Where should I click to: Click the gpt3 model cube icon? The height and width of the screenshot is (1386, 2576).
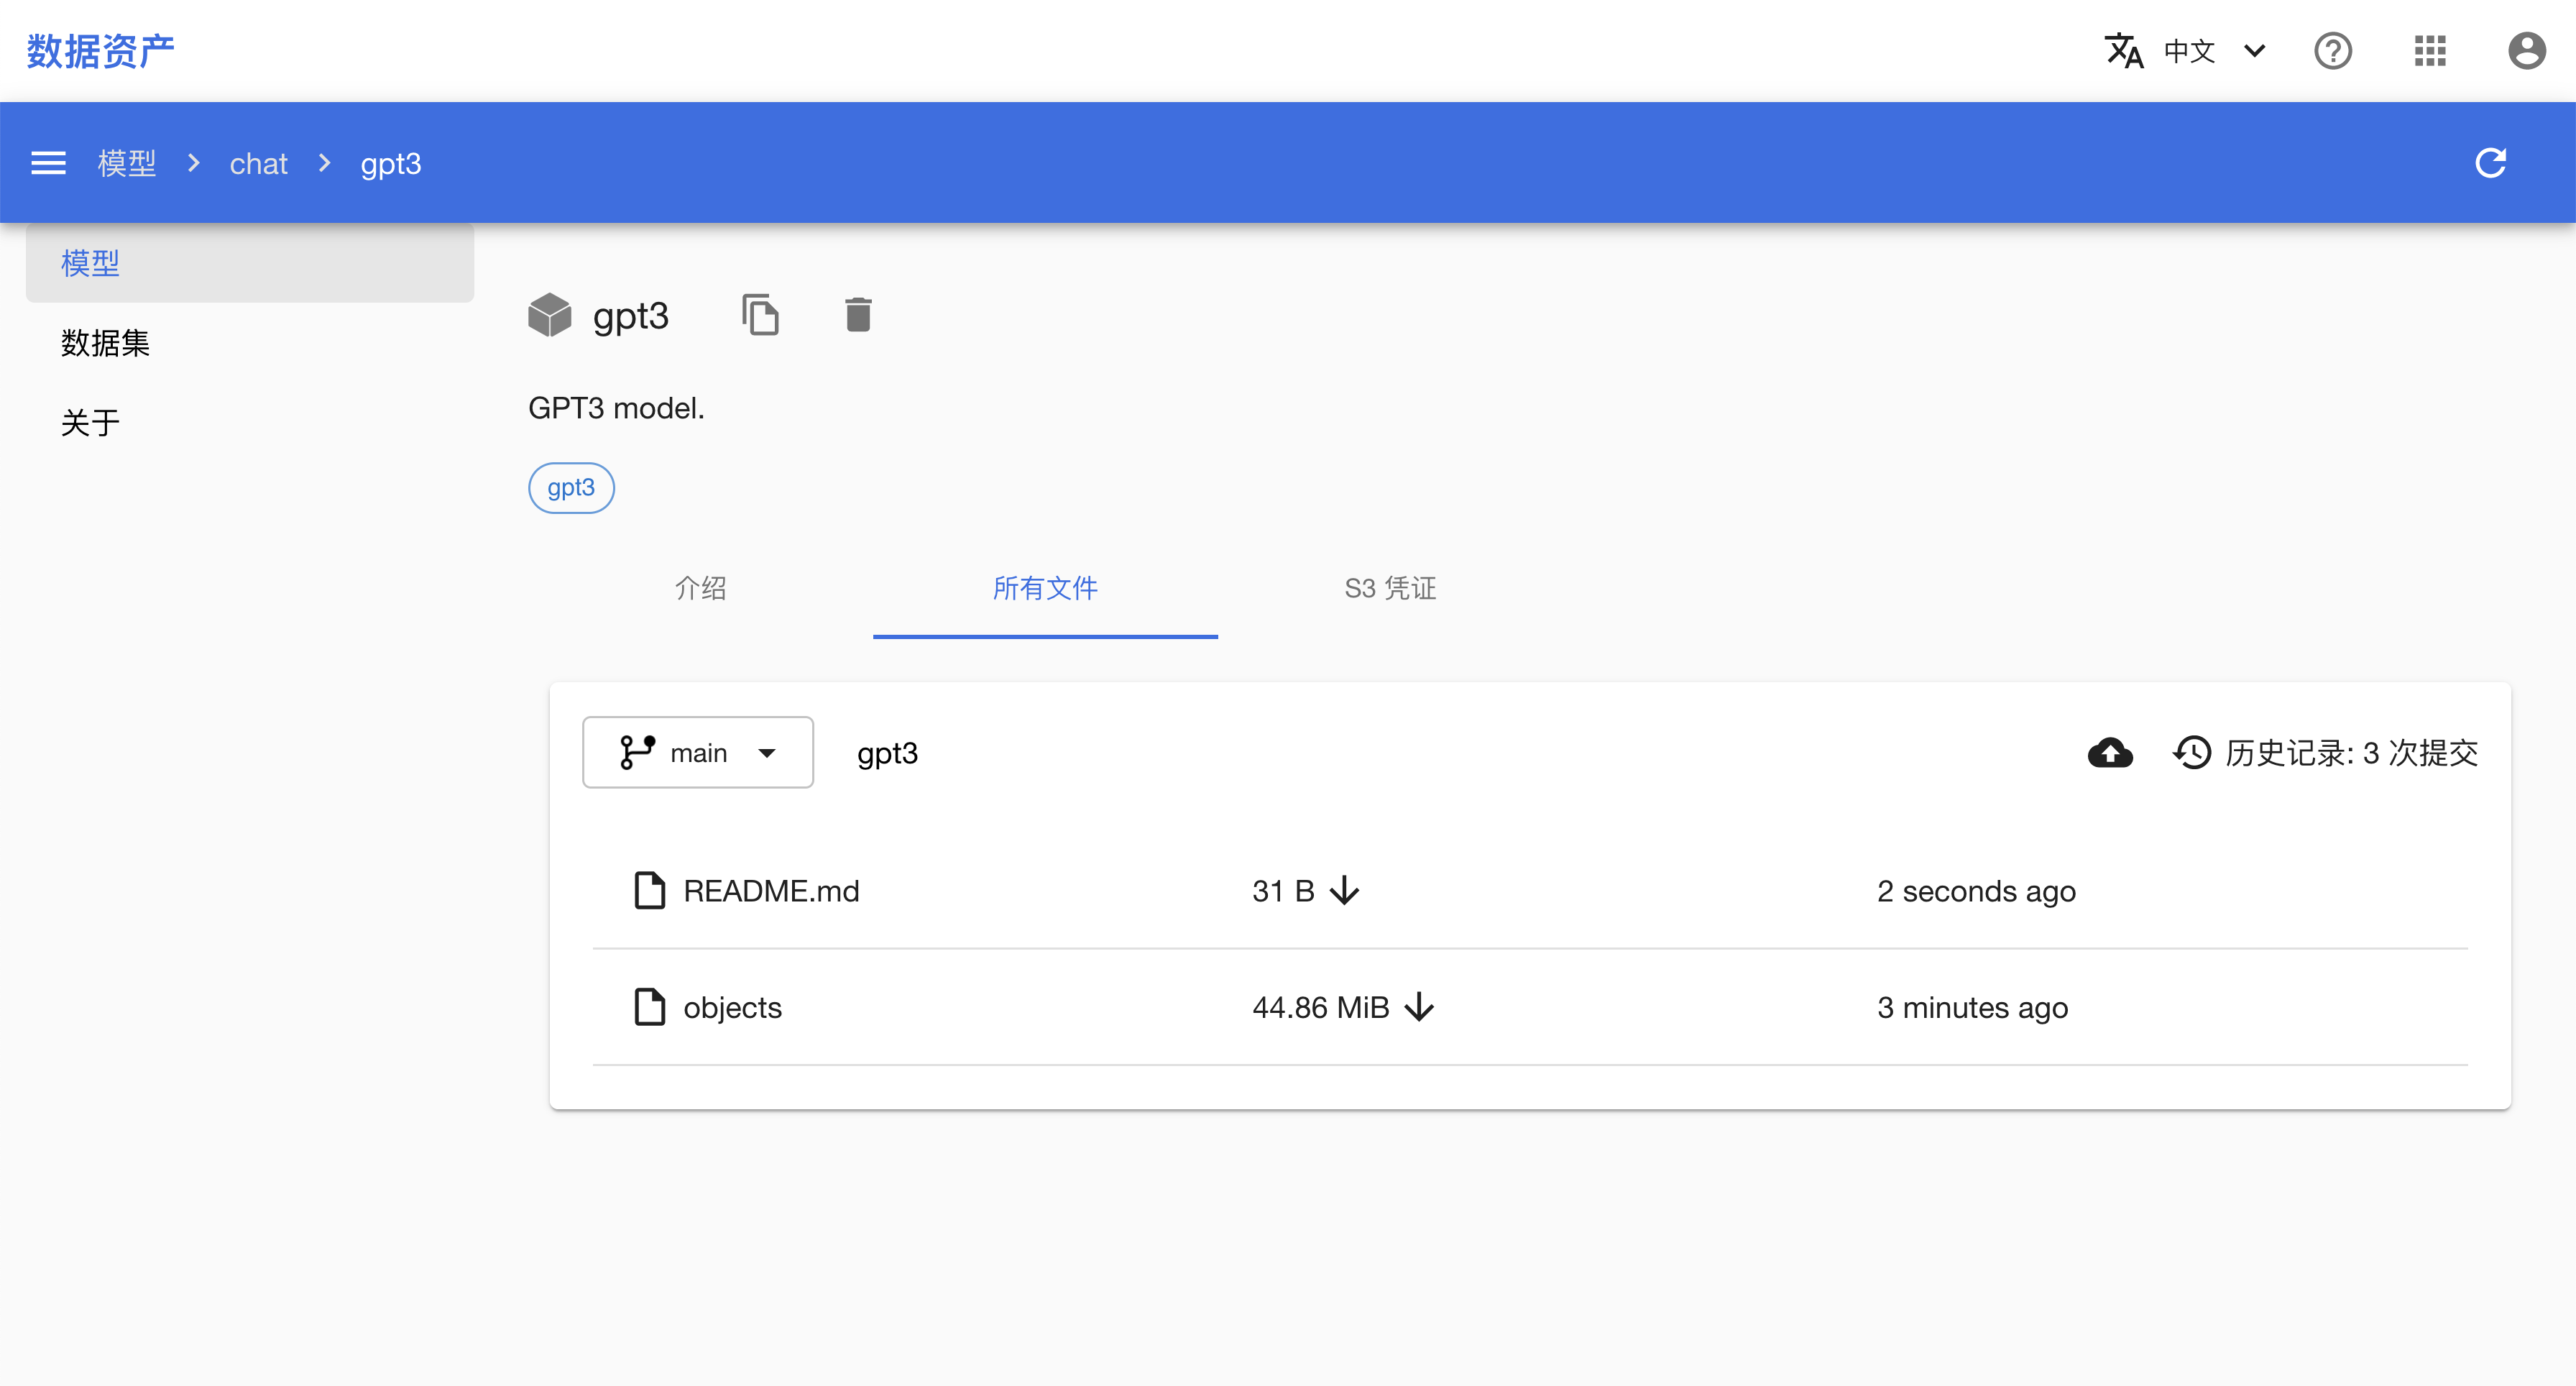click(549, 315)
